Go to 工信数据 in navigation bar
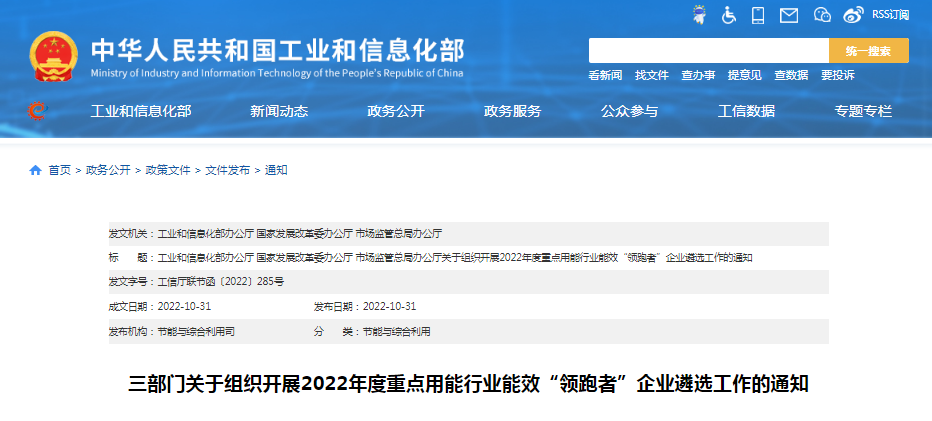The height and width of the screenshot is (421, 932). pyautogui.click(x=746, y=111)
